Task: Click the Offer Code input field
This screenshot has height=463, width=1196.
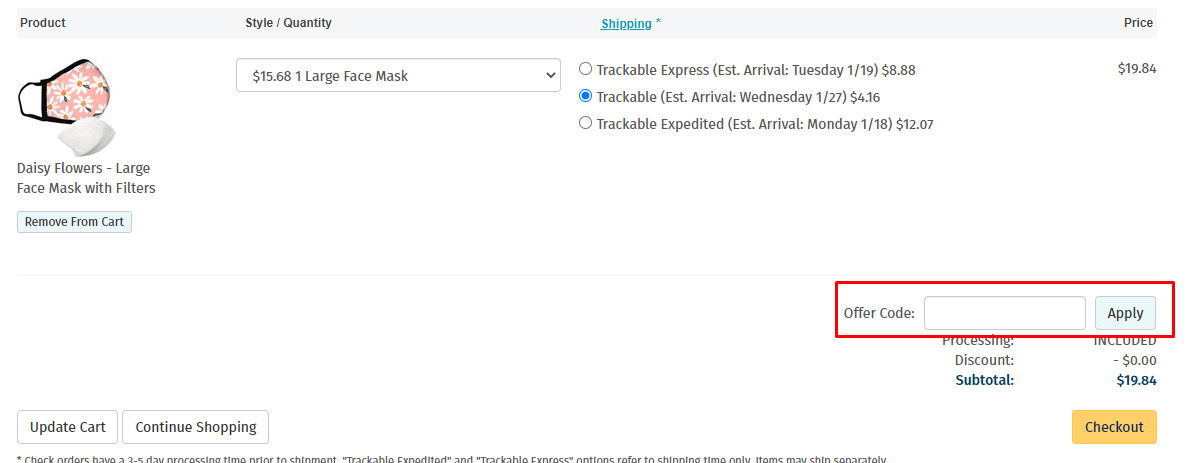Action: coord(1005,313)
